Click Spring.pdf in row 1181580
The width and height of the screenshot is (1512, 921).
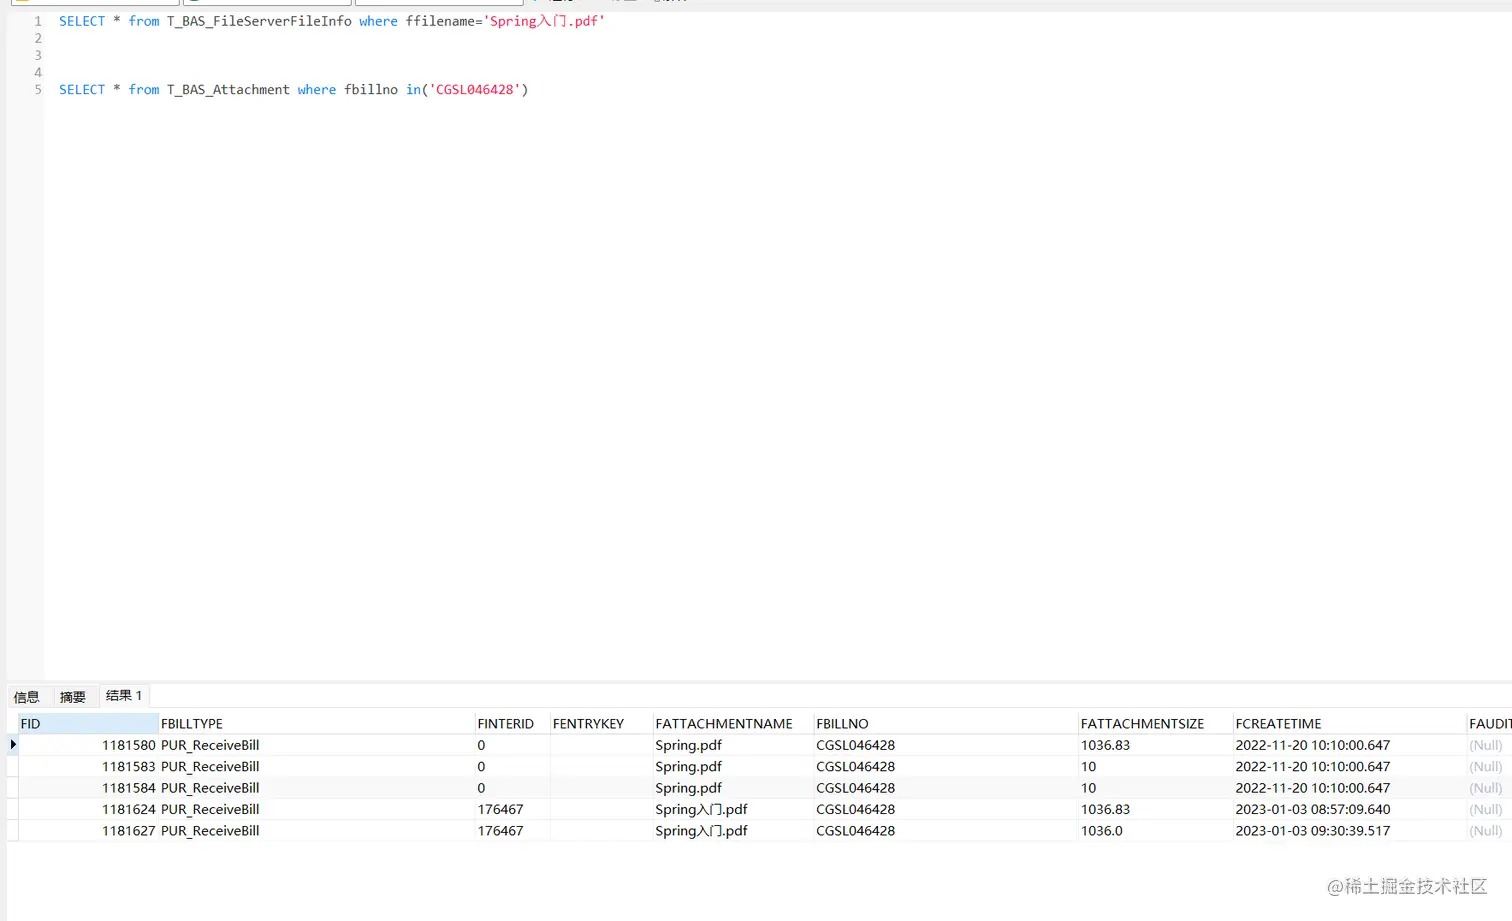coord(688,745)
